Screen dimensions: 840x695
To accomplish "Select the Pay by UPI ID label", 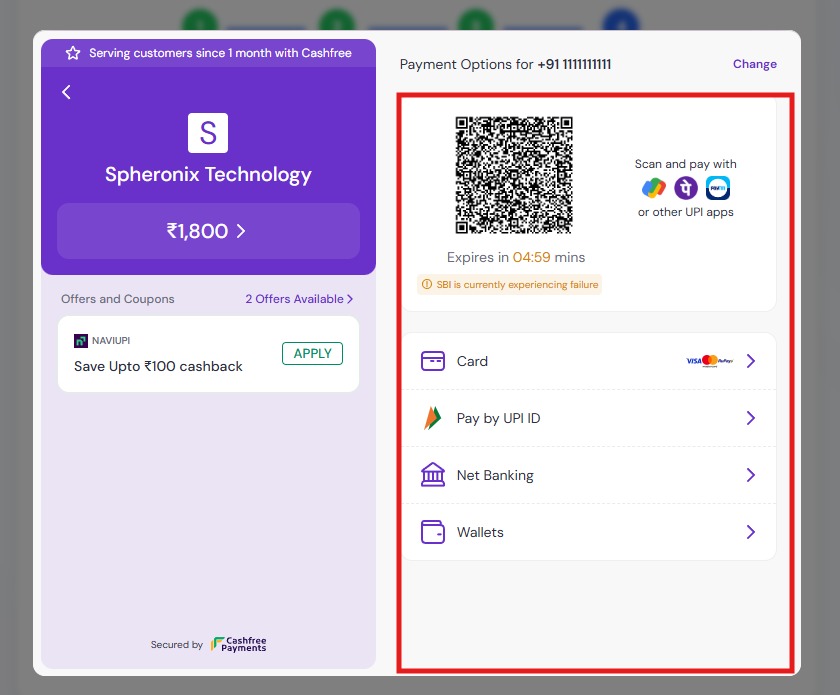I will point(498,418).
